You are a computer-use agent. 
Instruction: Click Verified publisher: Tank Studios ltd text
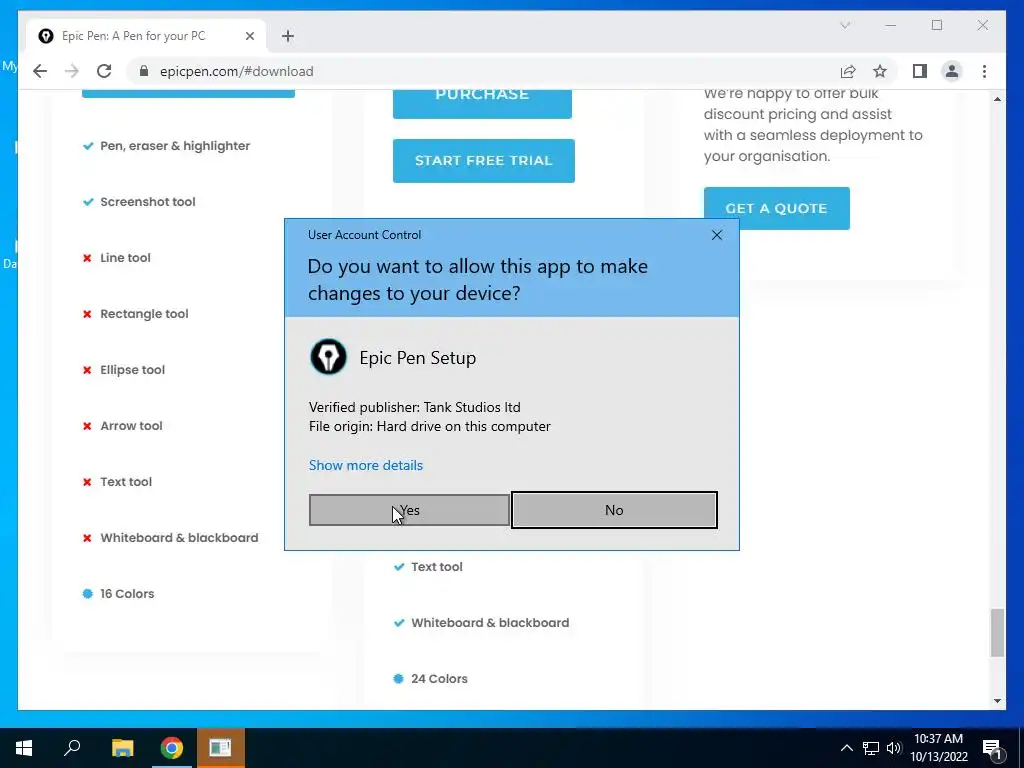click(x=415, y=408)
